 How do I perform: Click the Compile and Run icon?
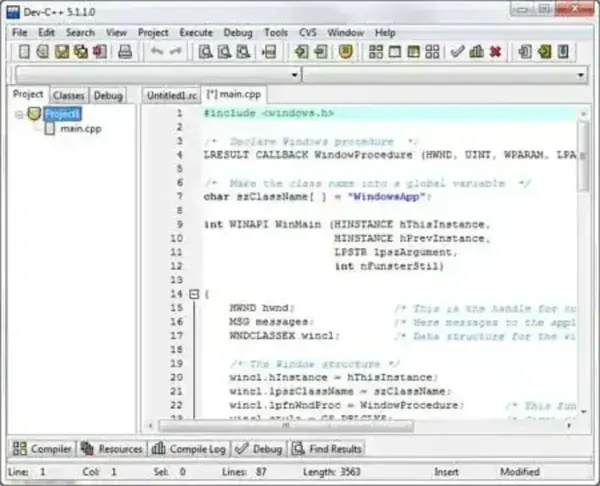click(x=413, y=51)
